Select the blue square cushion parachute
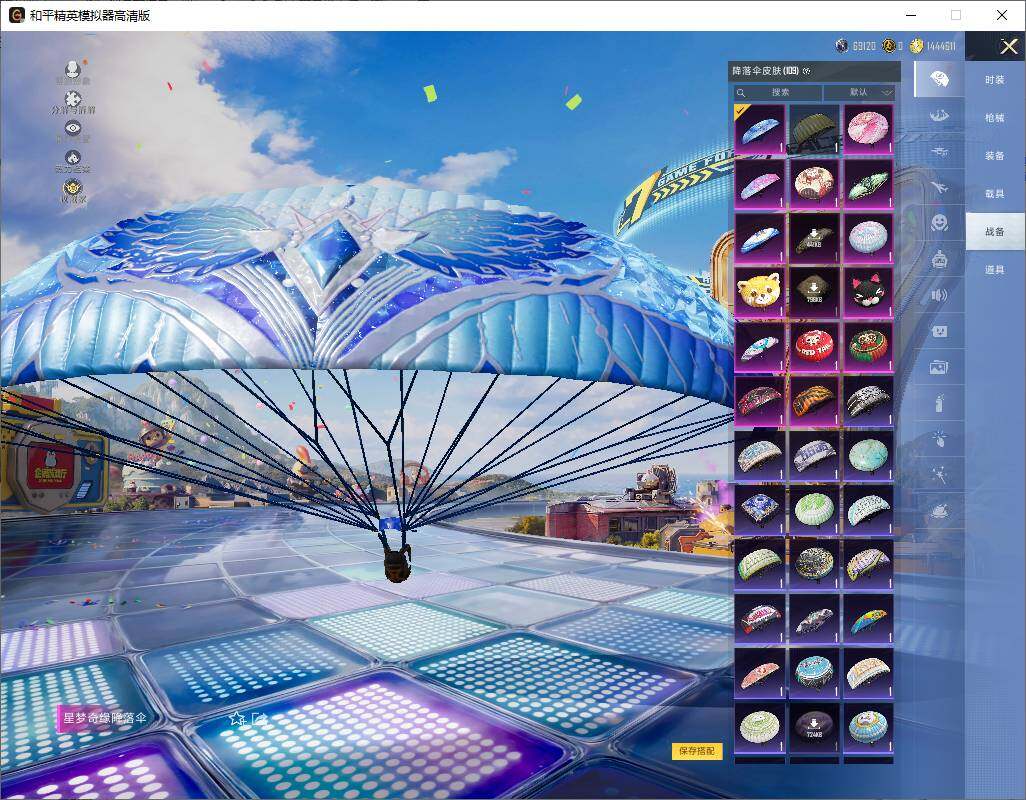The height and width of the screenshot is (800, 1026). pyautogui.click(x=759, y=510)
